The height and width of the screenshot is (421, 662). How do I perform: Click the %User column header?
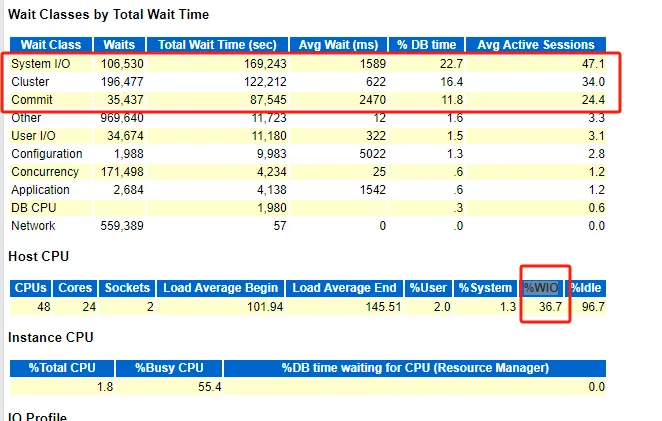pyautogui.click(x=428, y=288)
